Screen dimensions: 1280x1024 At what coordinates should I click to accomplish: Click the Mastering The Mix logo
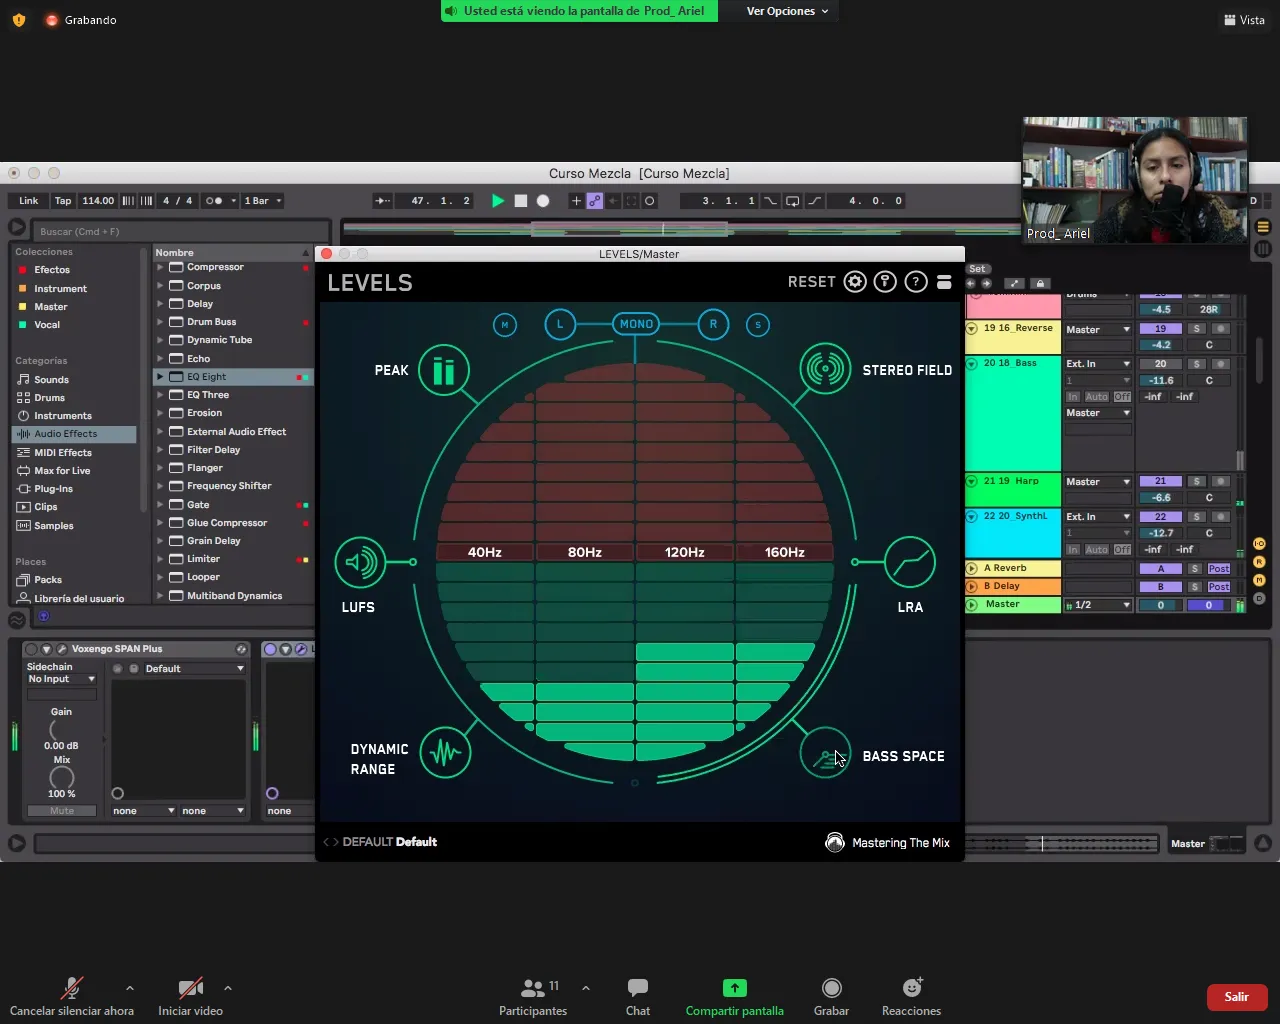pyautogui.click(x=835, y=843)
